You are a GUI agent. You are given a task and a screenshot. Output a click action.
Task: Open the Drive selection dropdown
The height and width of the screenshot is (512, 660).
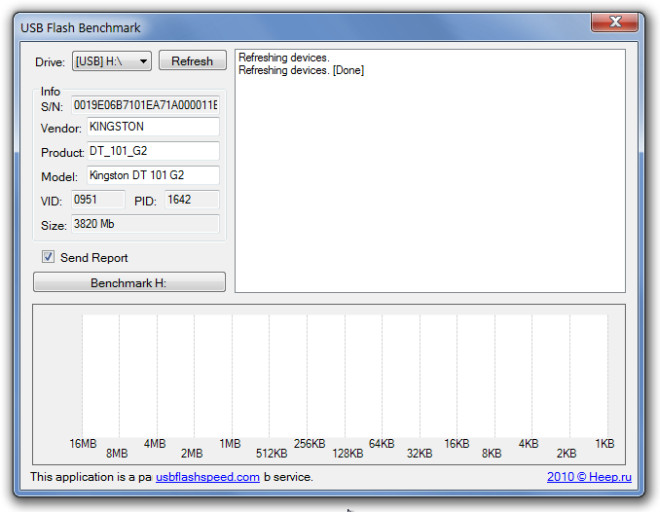click(111, 61)
